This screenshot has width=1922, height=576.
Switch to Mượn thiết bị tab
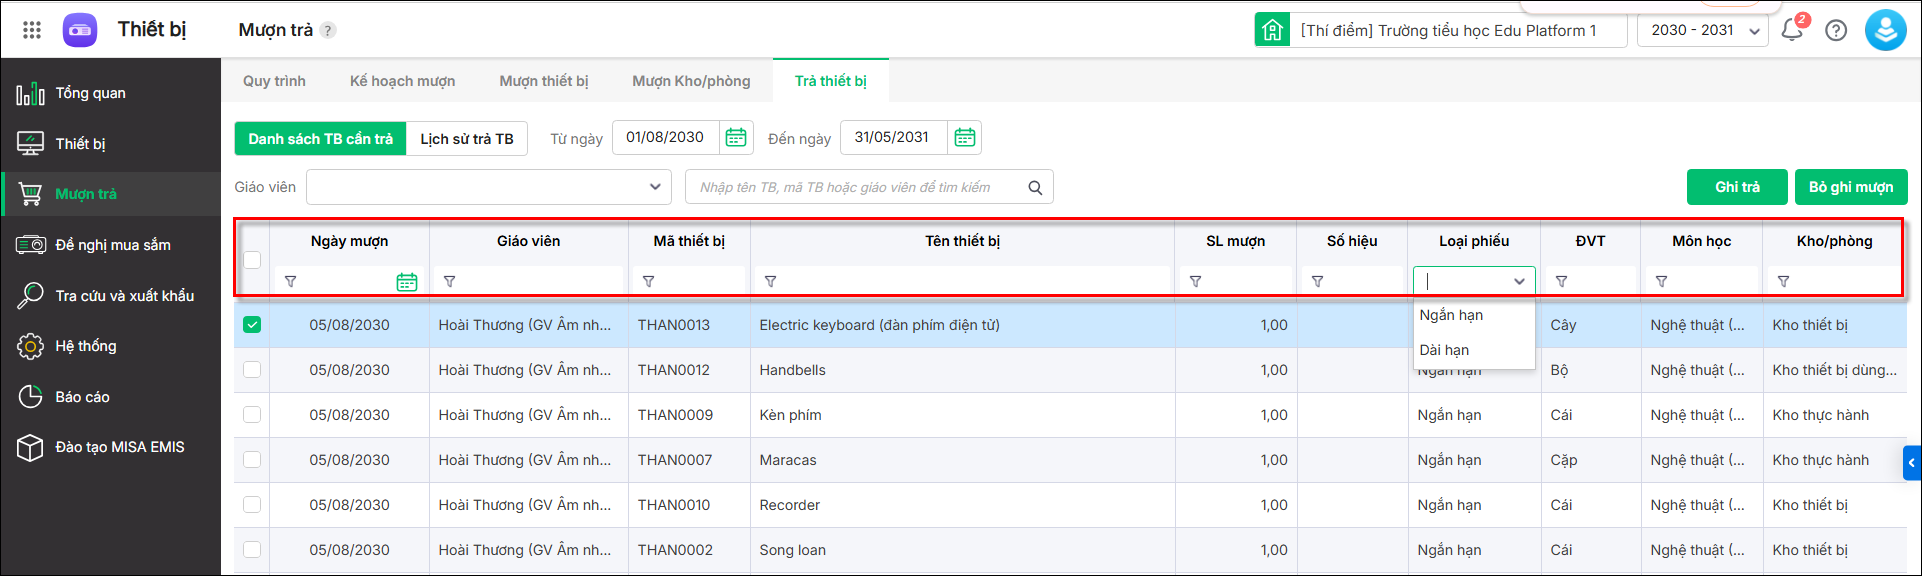[544, 81]
